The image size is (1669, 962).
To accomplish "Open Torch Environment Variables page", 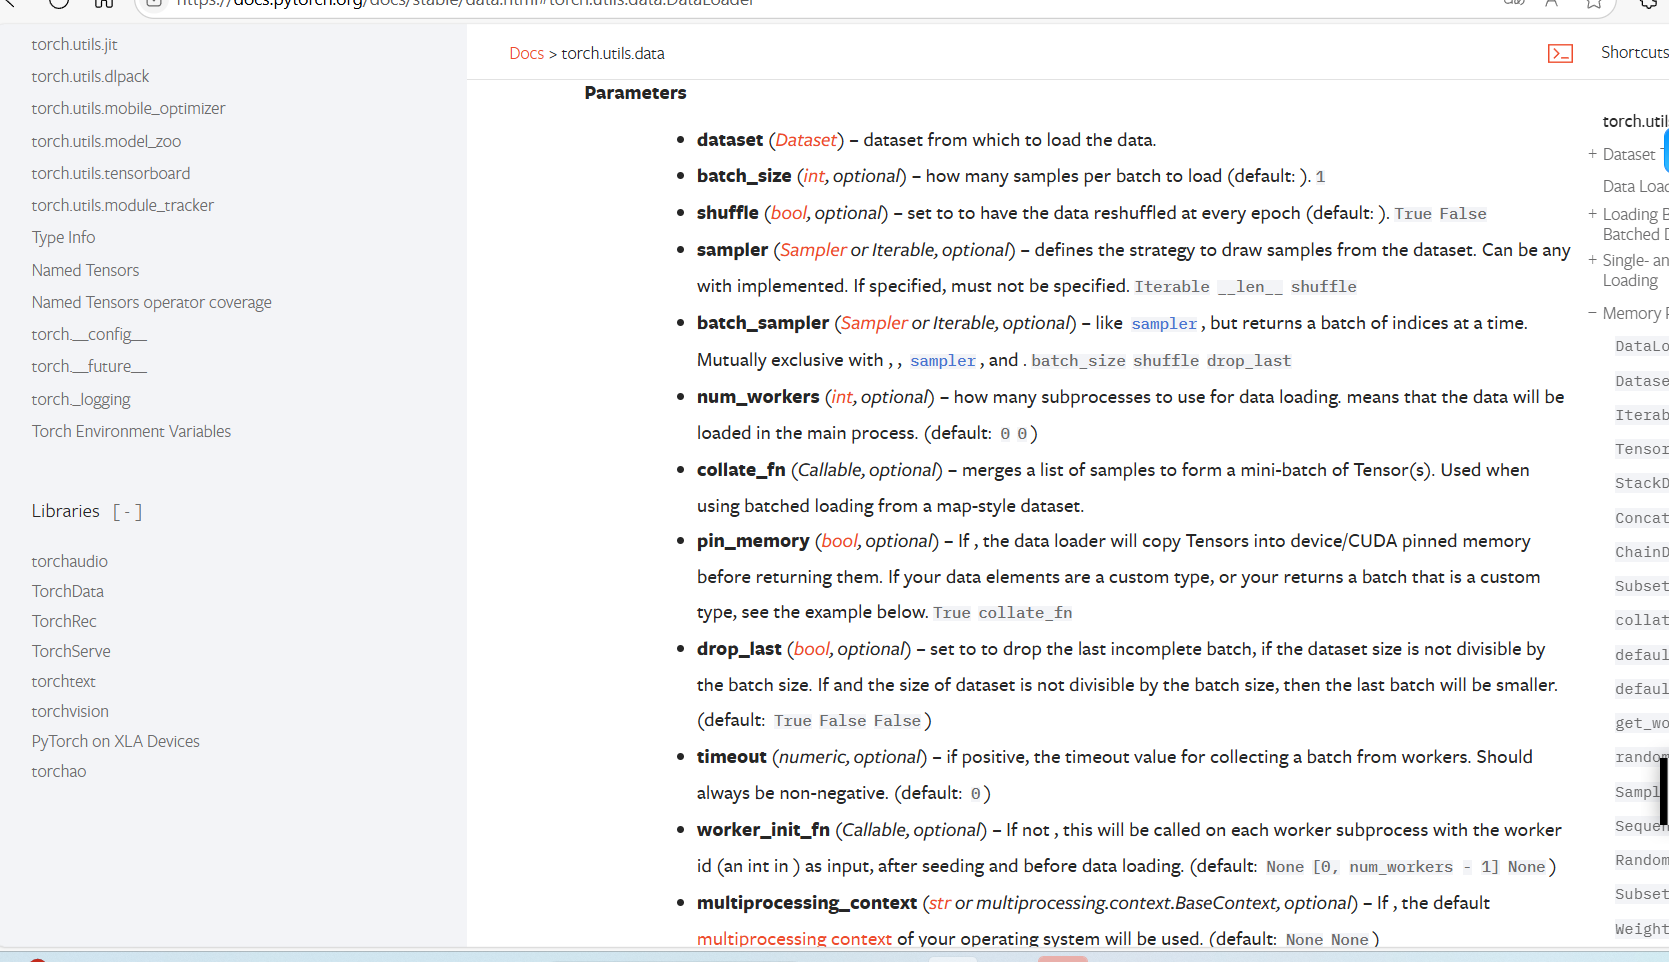I will 131,432.
